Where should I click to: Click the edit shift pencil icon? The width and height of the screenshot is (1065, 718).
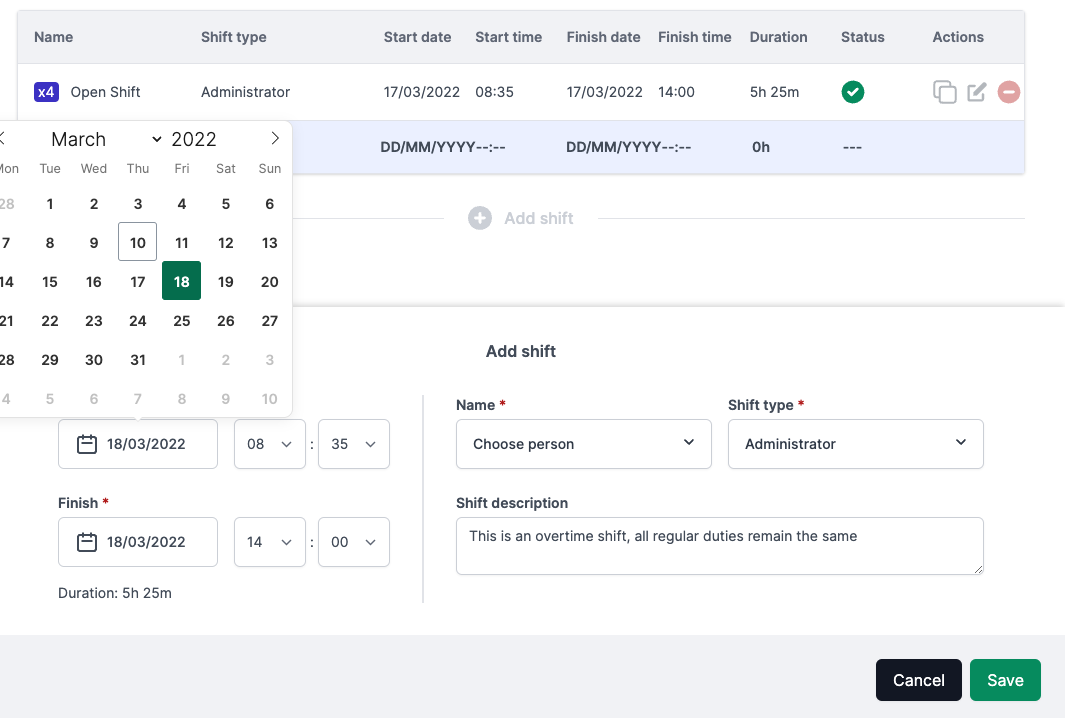point(977,92)
